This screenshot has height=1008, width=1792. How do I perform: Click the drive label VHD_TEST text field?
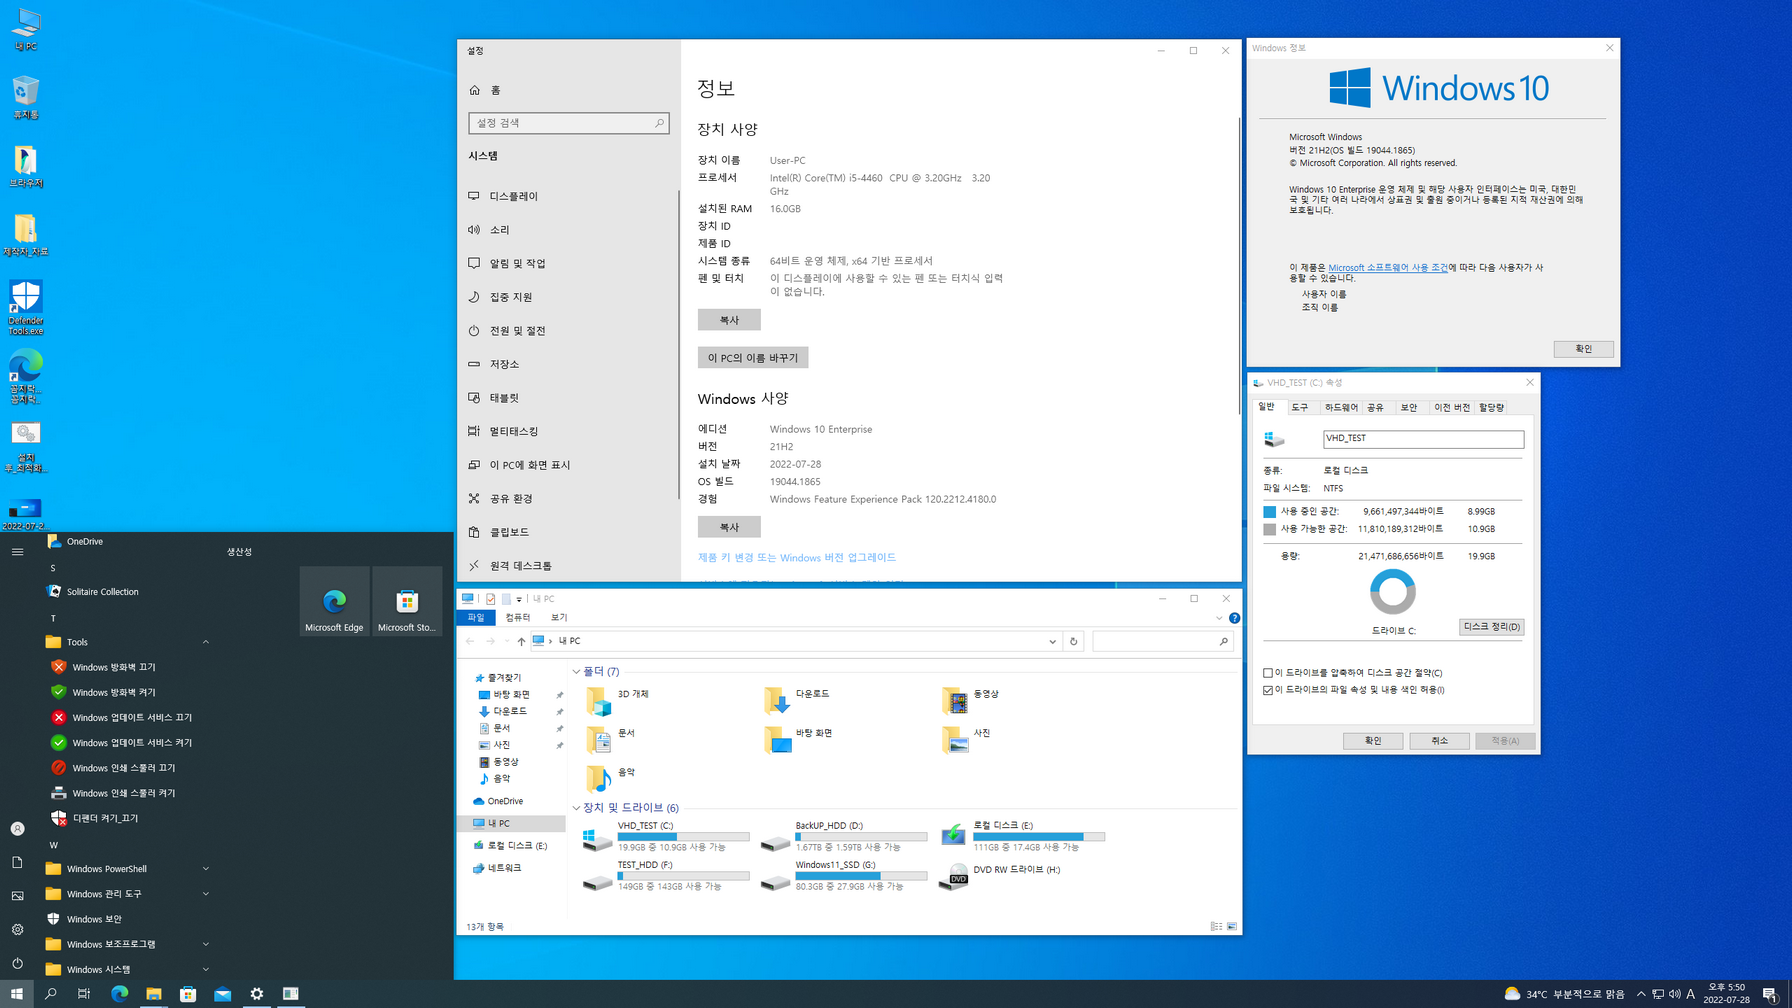pos(1423,439)
